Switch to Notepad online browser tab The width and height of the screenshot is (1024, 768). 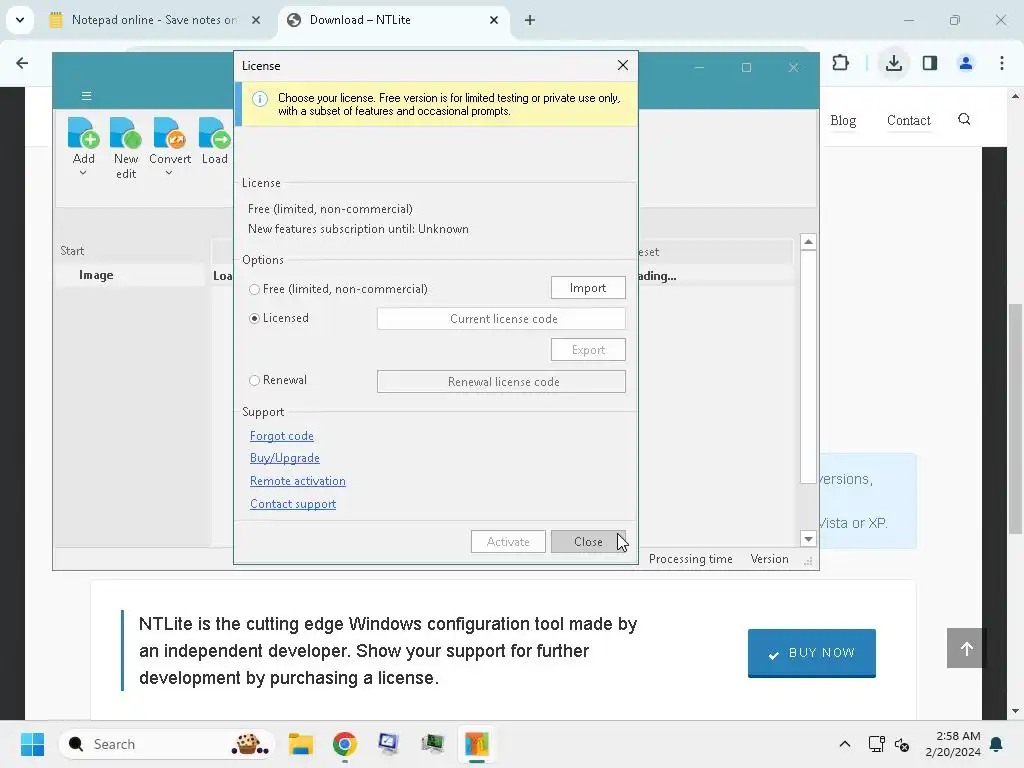pos(155,20)
